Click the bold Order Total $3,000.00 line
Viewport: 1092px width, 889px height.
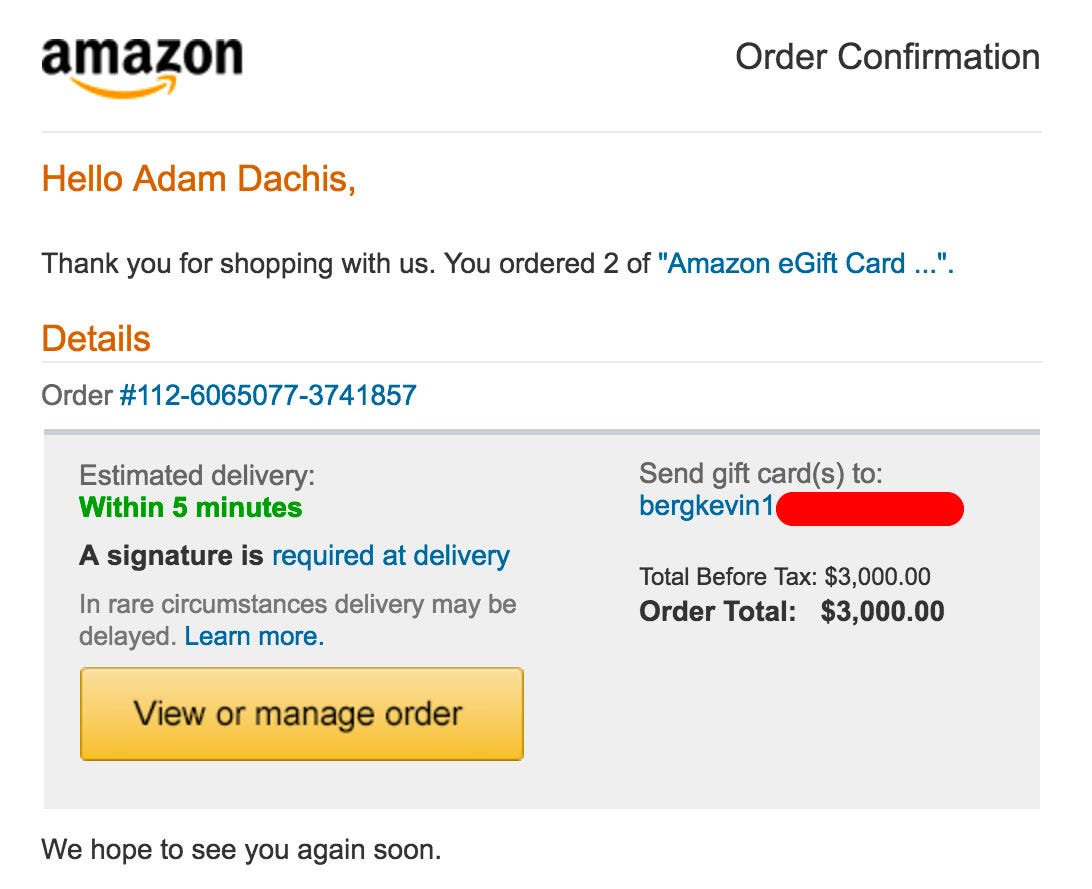[791, 612]
